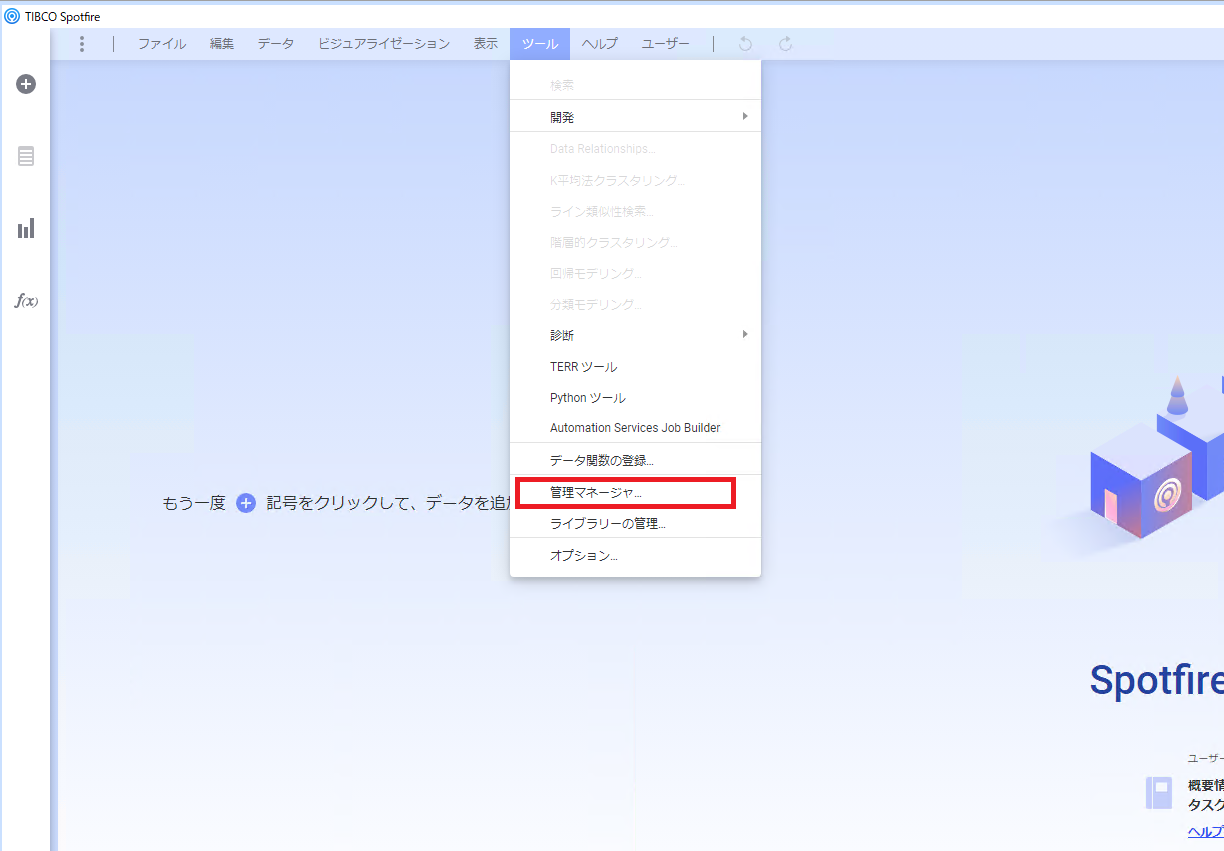Screen dimensions: 1224x851
Task: Open ライブラリーの管理... entry
Action: click(635, 523)
